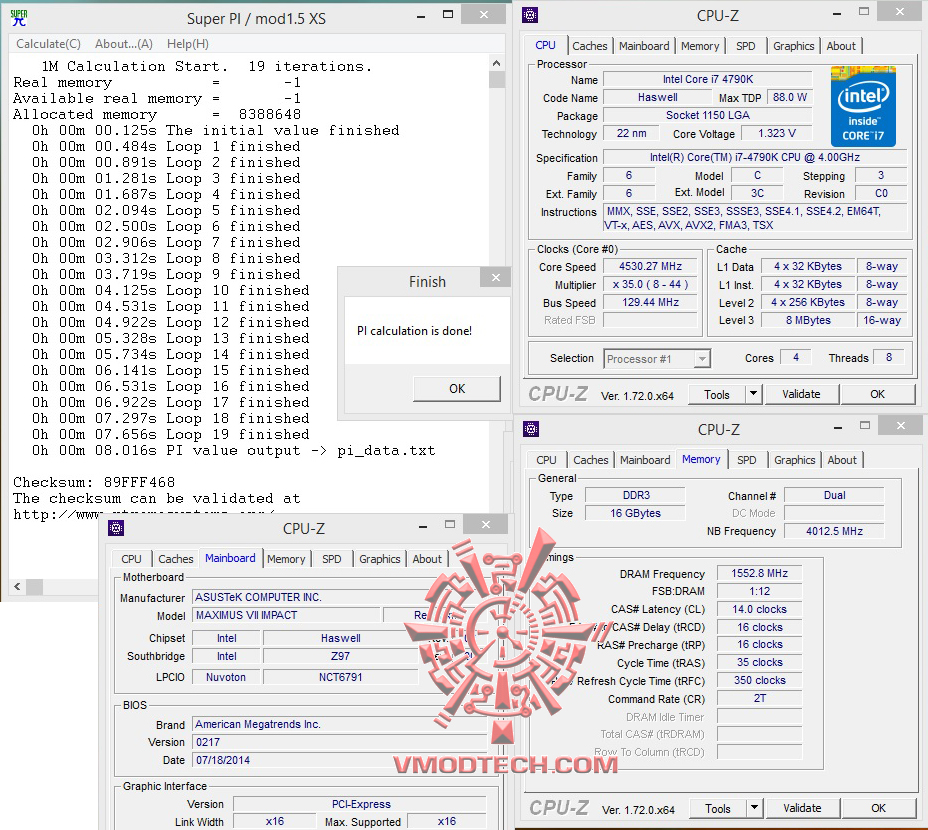
Task: Expand Tools dropdown arrow in Memory CPU-Z window
Action: click(x=755, y=808)
